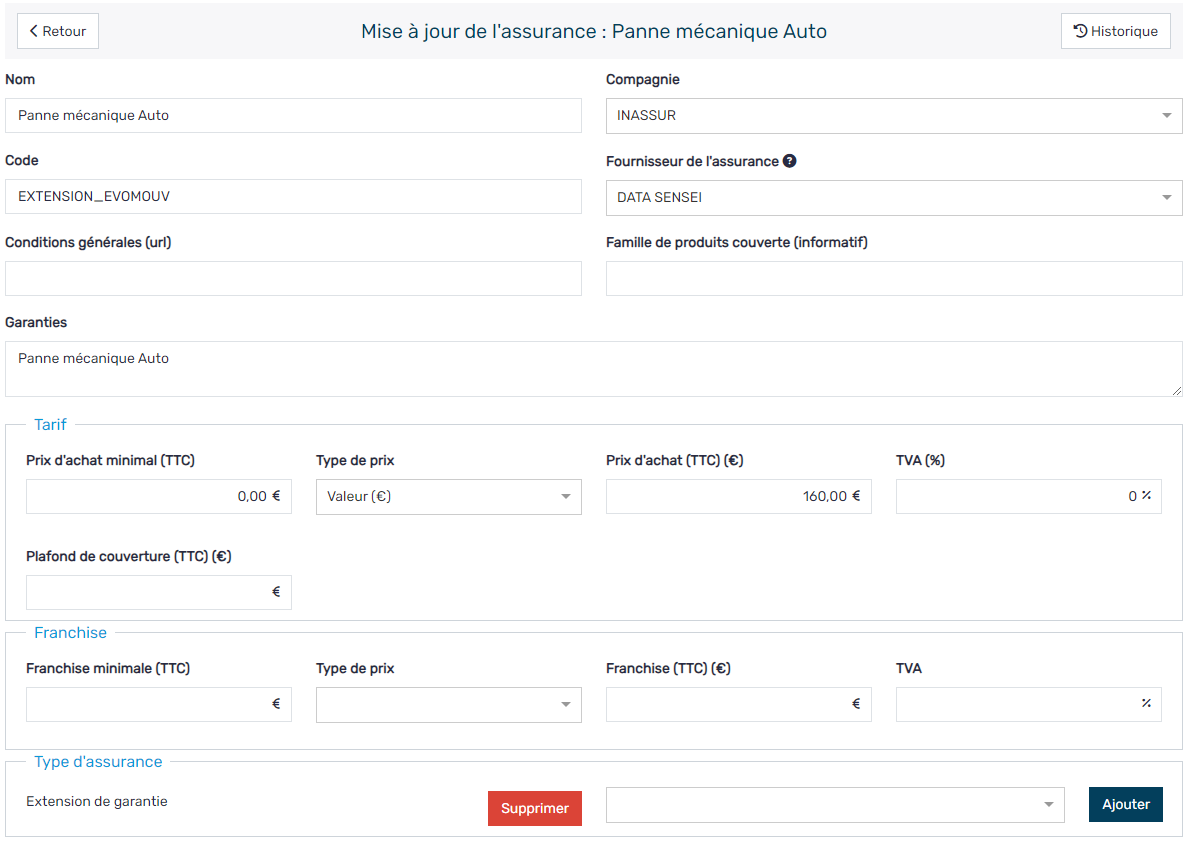The width and height of the screenshot is (1189, 841).
Task: Open the Historique view
Action: click(1115, 31)
